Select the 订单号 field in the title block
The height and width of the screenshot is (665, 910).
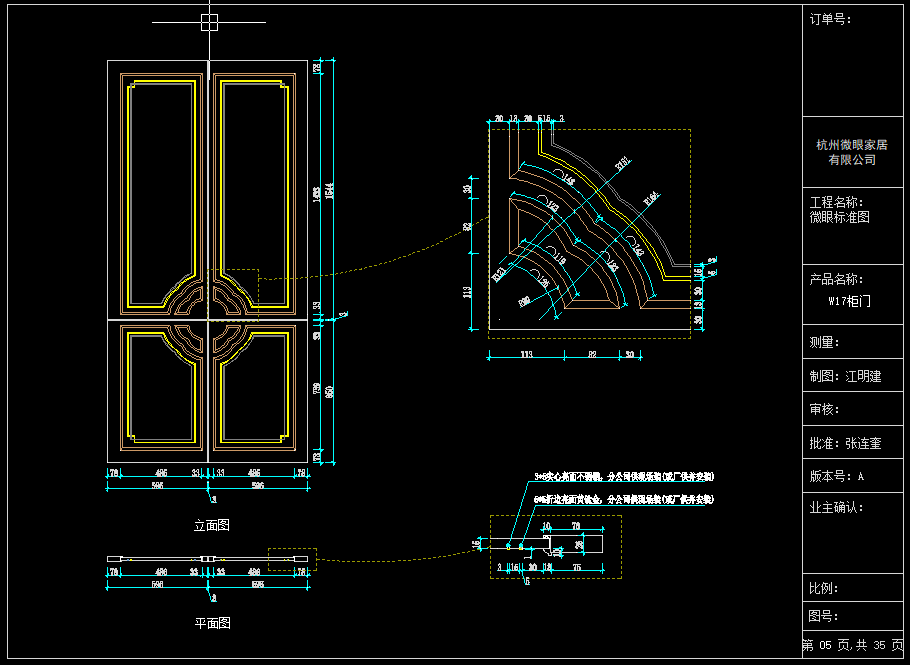(x=829, y=19)
